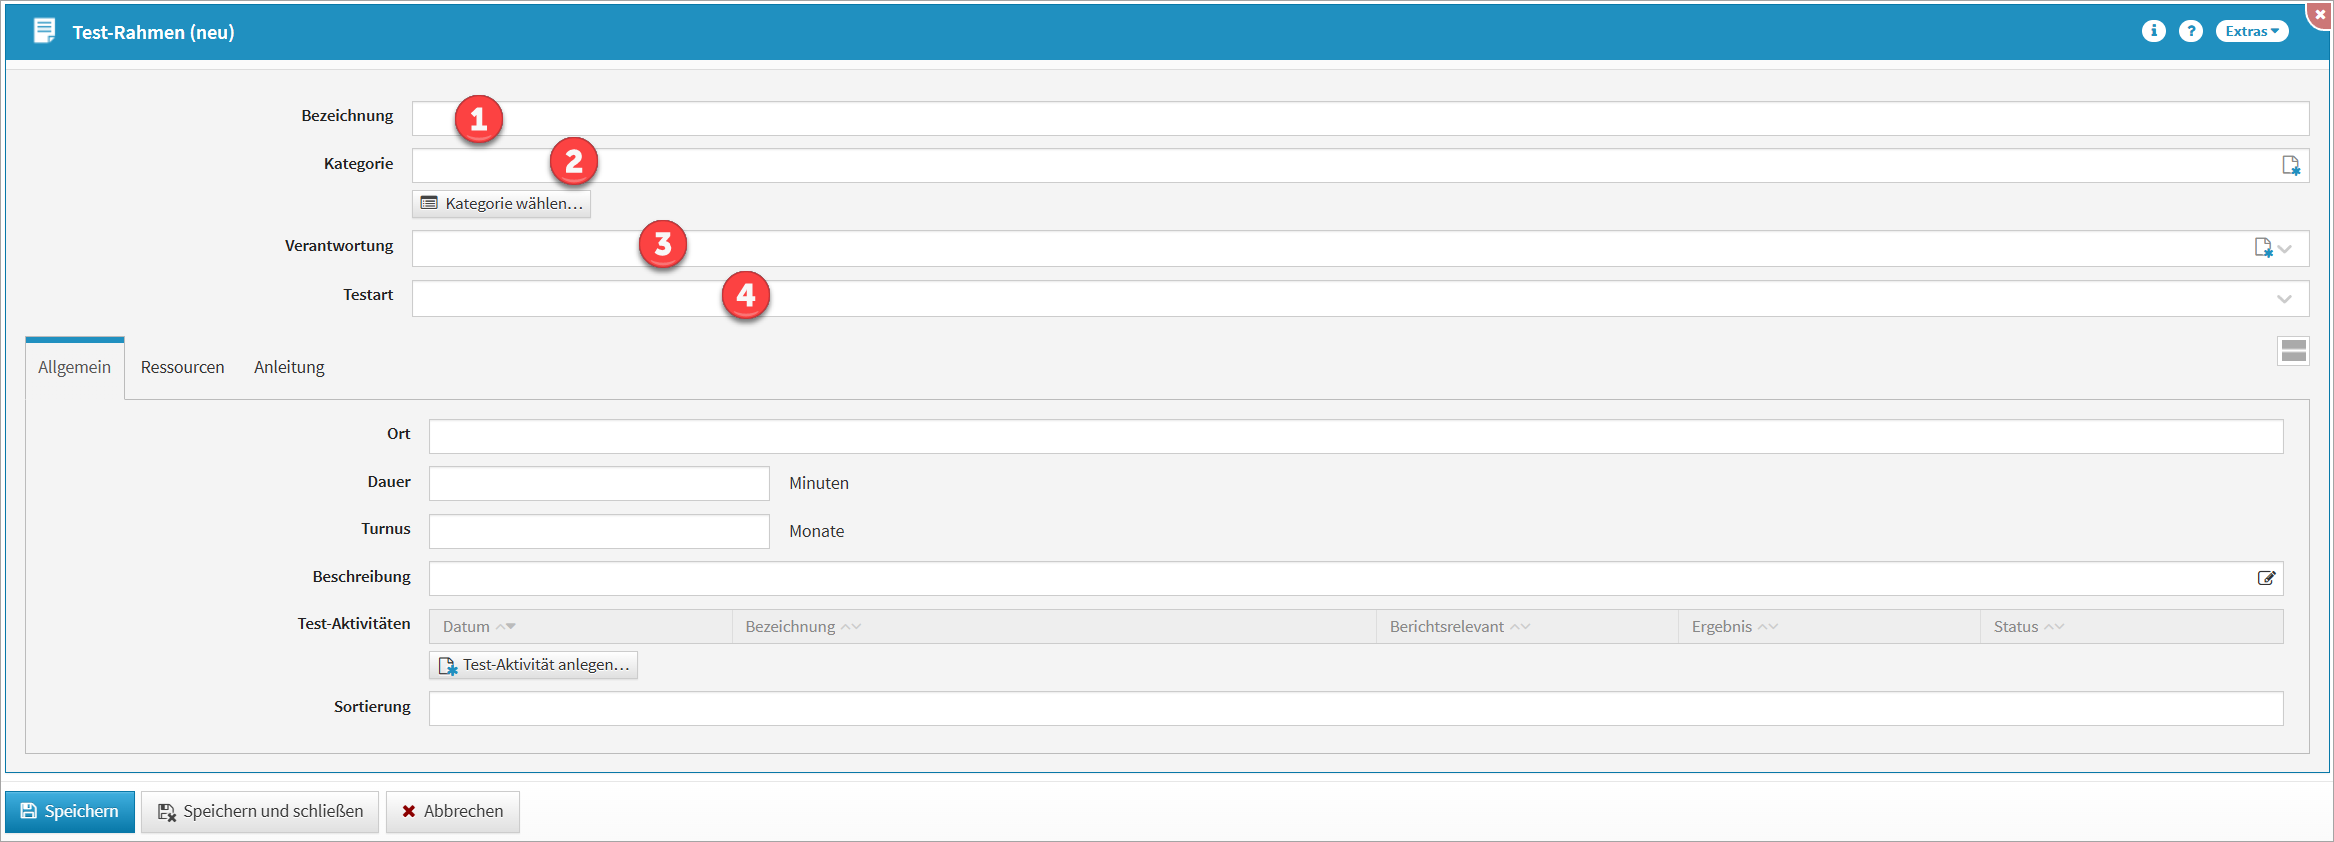Viewport: 2334px width, 842px height.
Task: Open the help question mark icon
Action: [x=2190, y=31]
